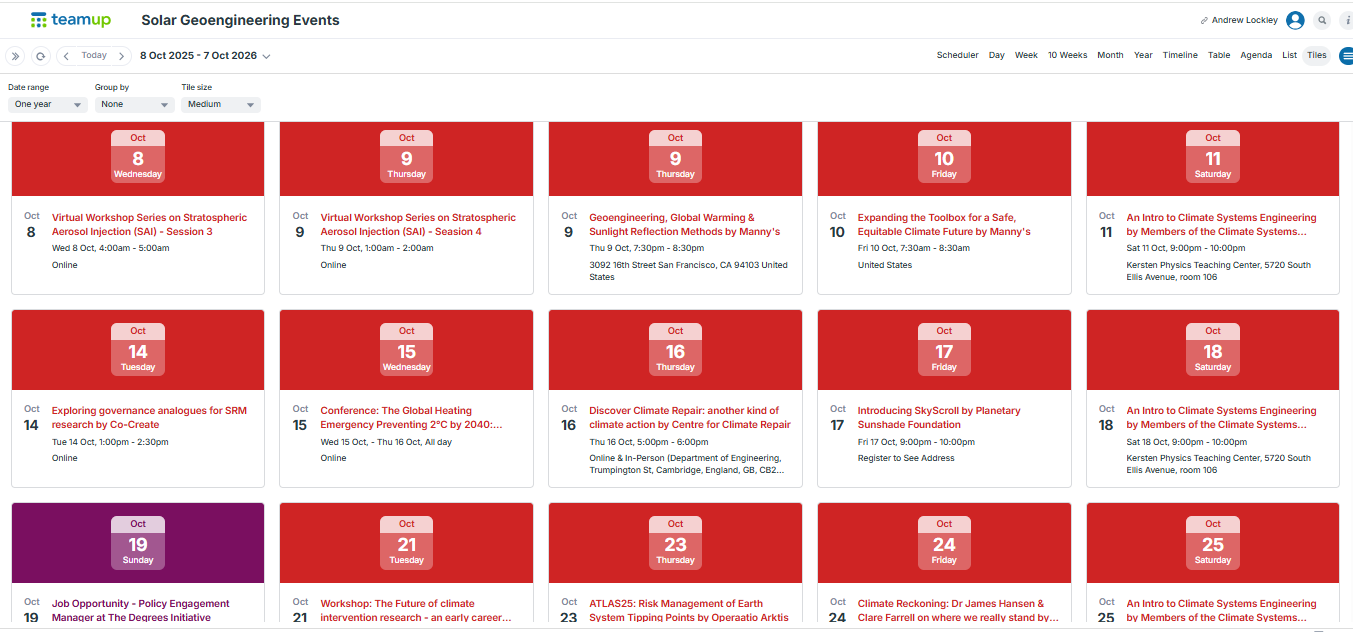The width and height of the screenshot is (1353, 632).
Task: Click the Solar Geoengineering Events calendar title
Action: [240, 20]
